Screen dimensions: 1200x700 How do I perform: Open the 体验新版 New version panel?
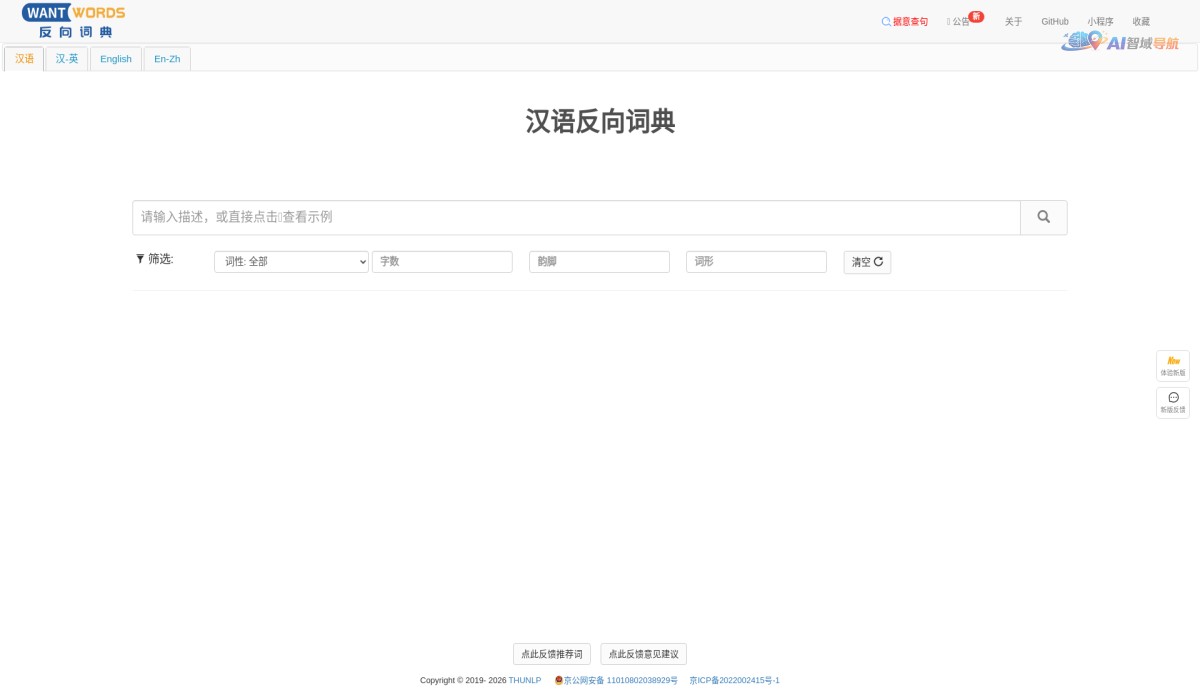point(1172,365)
